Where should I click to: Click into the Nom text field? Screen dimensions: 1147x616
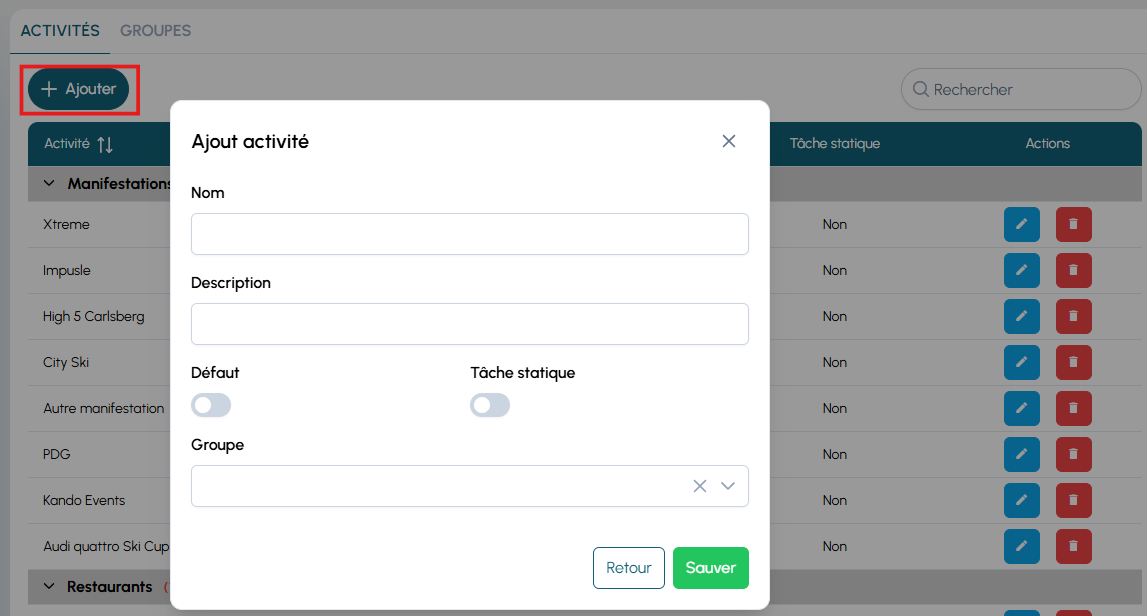pyautogui.click(x=469, y=234)
